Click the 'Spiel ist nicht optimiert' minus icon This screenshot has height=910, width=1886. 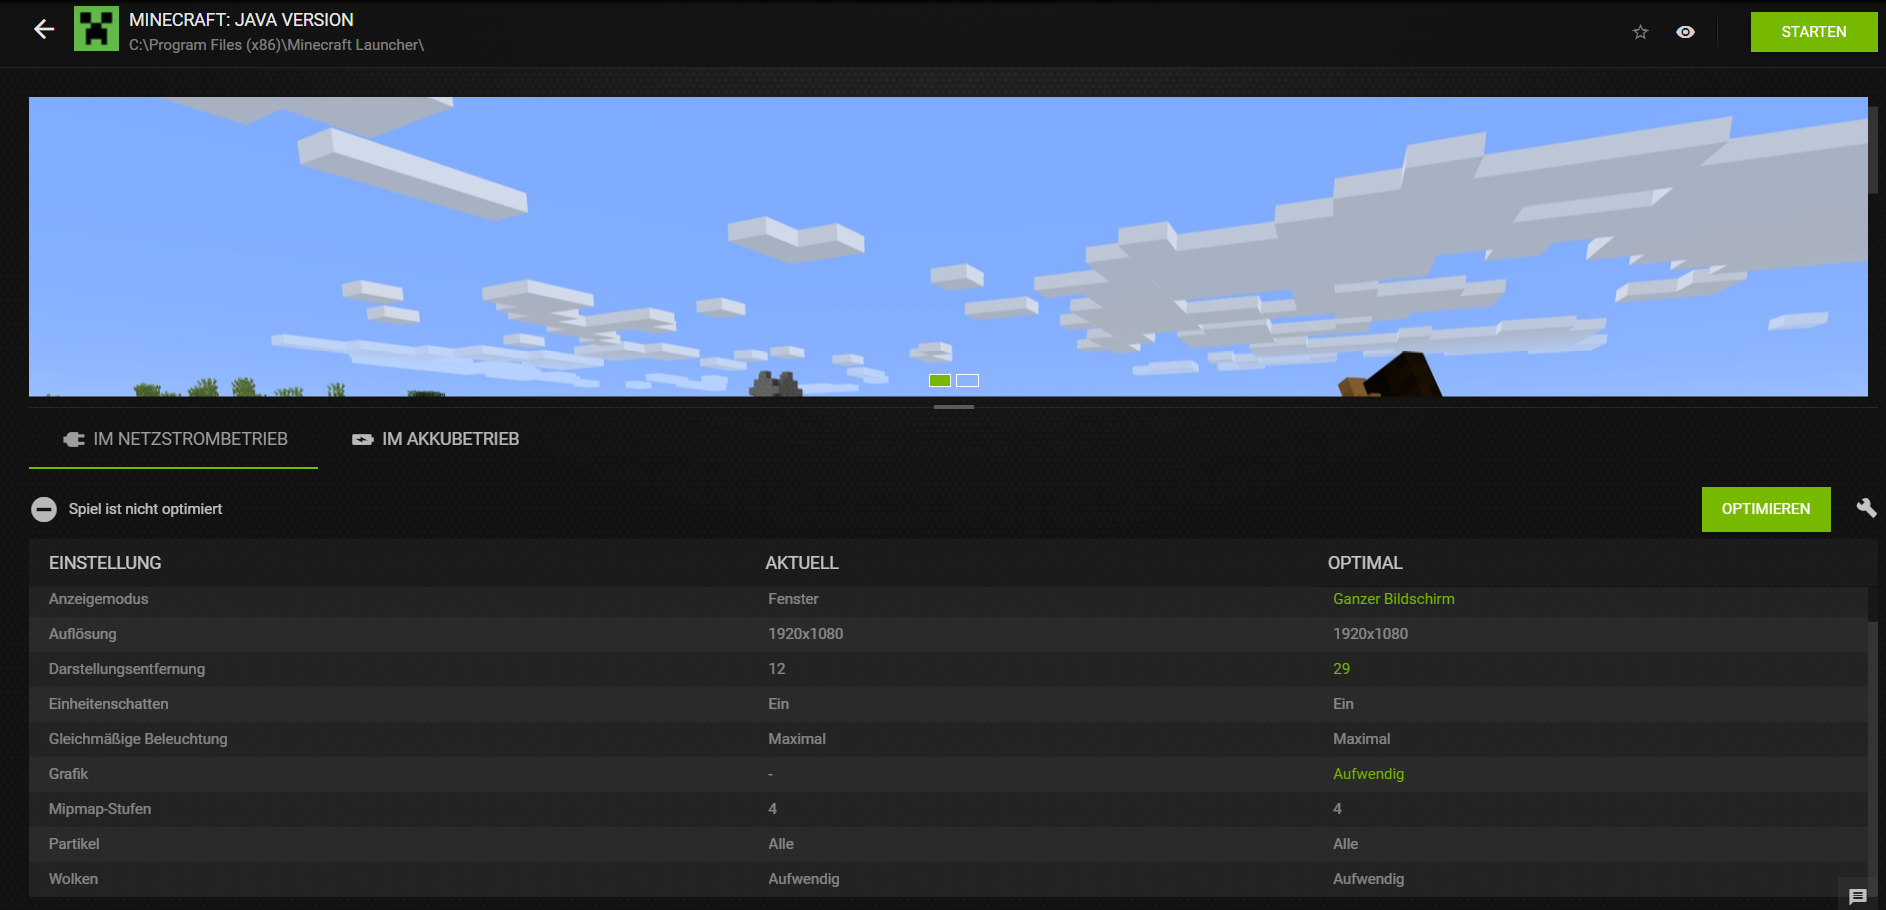(44, 508)
